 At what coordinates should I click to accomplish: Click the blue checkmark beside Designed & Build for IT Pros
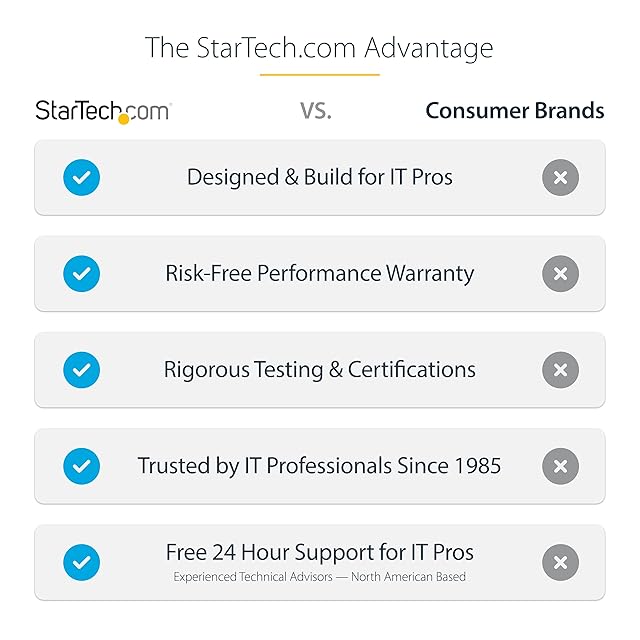(81, 178)
